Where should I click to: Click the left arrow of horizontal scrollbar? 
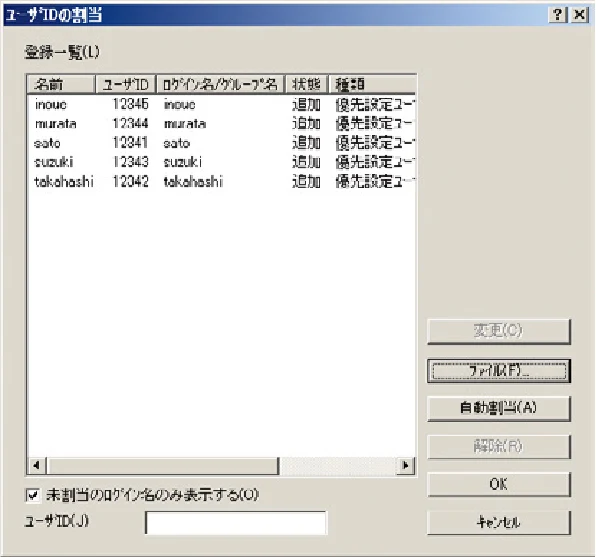(37, 465)
